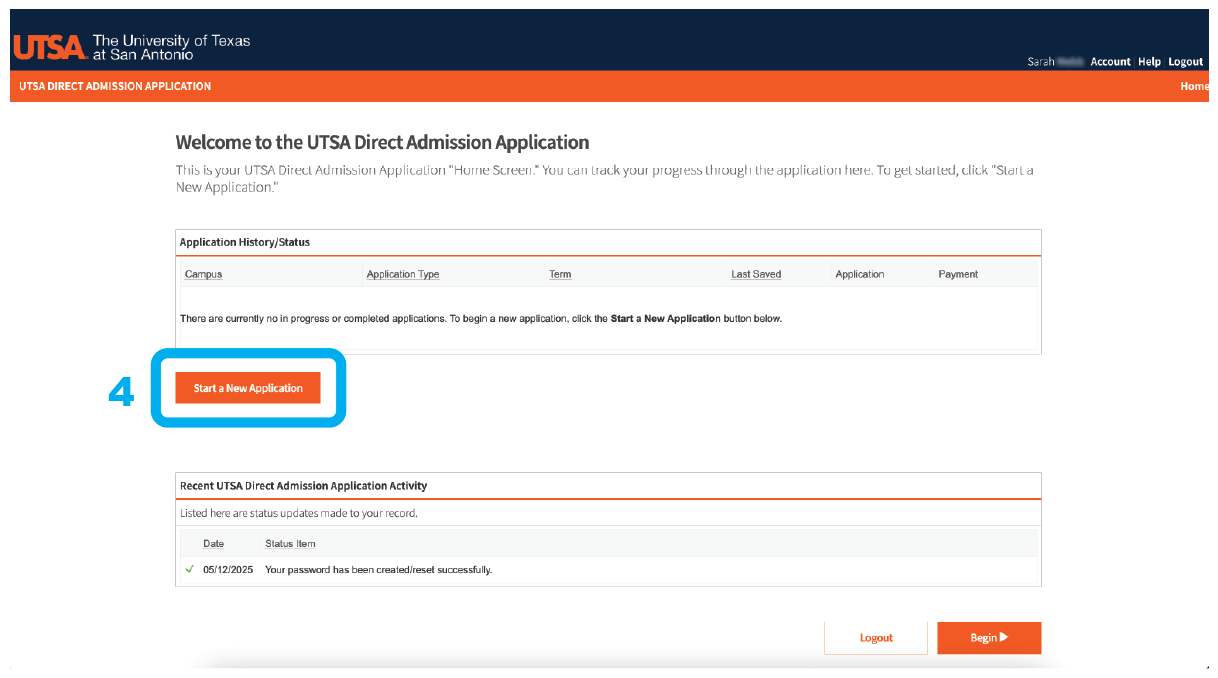Viewport: 1218px width, 678px height.
Task: Click the green checkmark status icon
Action: tap(189, 569)
